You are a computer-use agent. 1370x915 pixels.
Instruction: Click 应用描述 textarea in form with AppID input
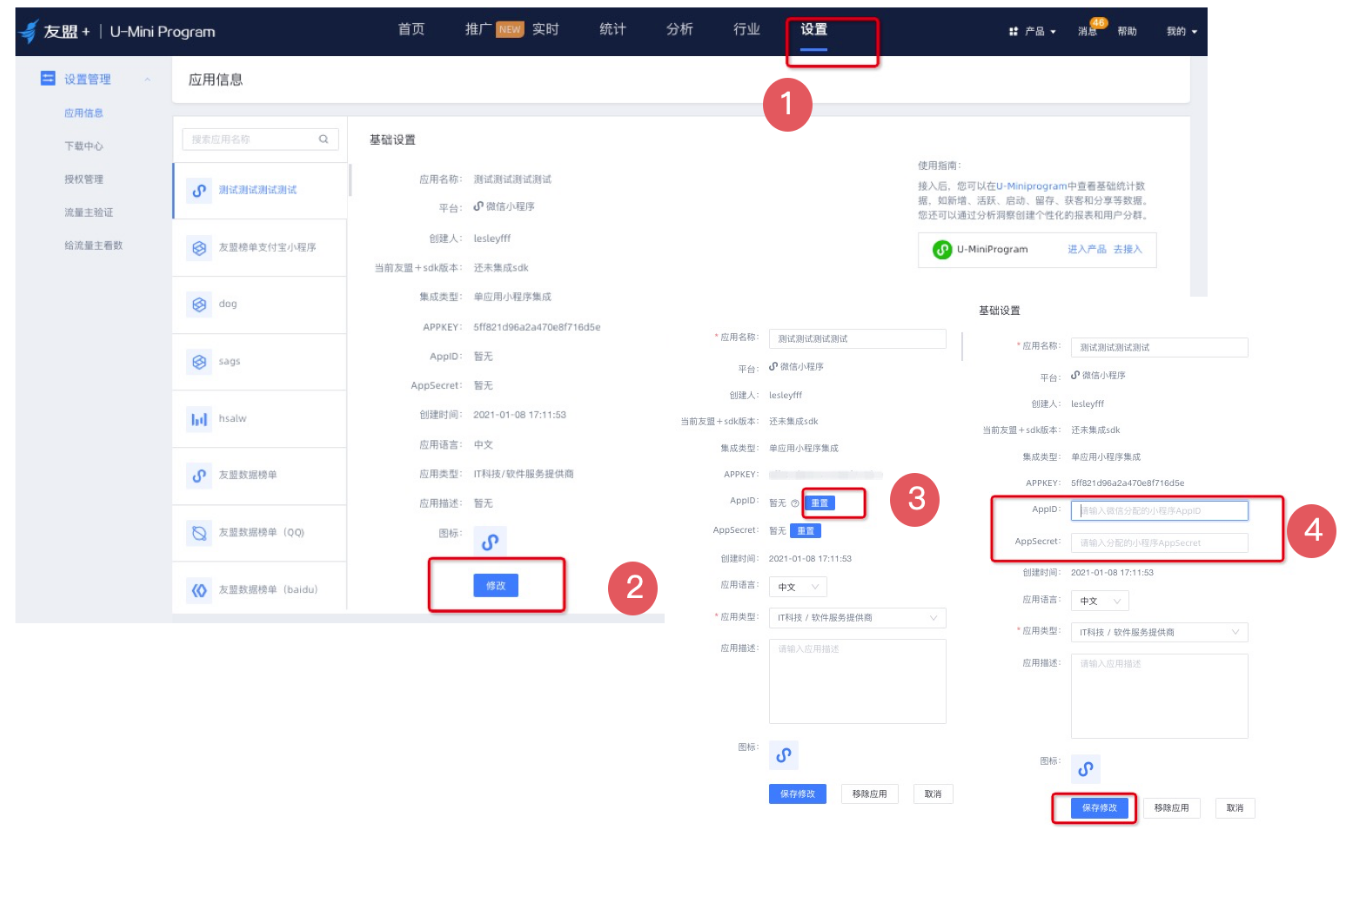pyautogui.click(x=1159, y=696)
